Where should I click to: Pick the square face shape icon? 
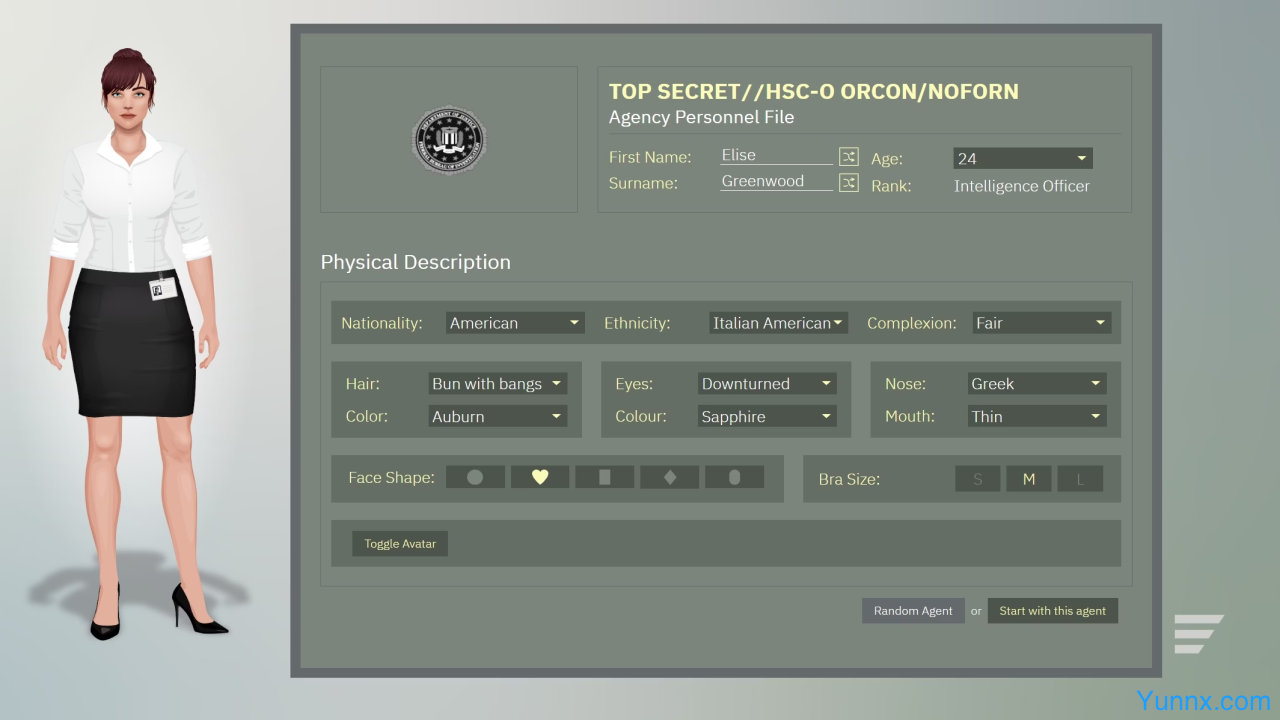[604, 477]
